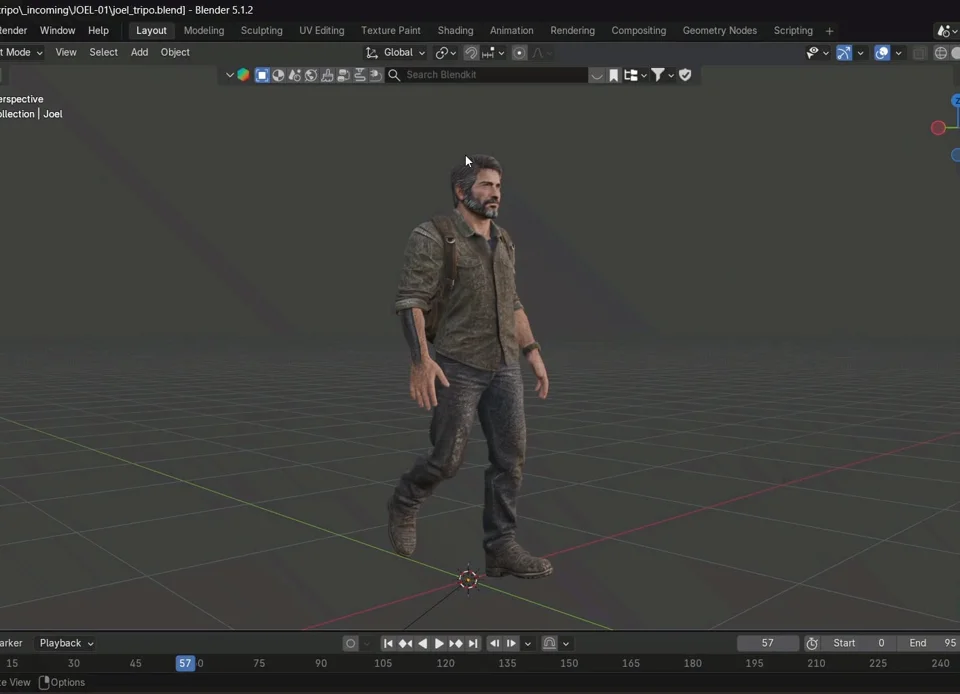Toggle show overlays button

(882, 53)
